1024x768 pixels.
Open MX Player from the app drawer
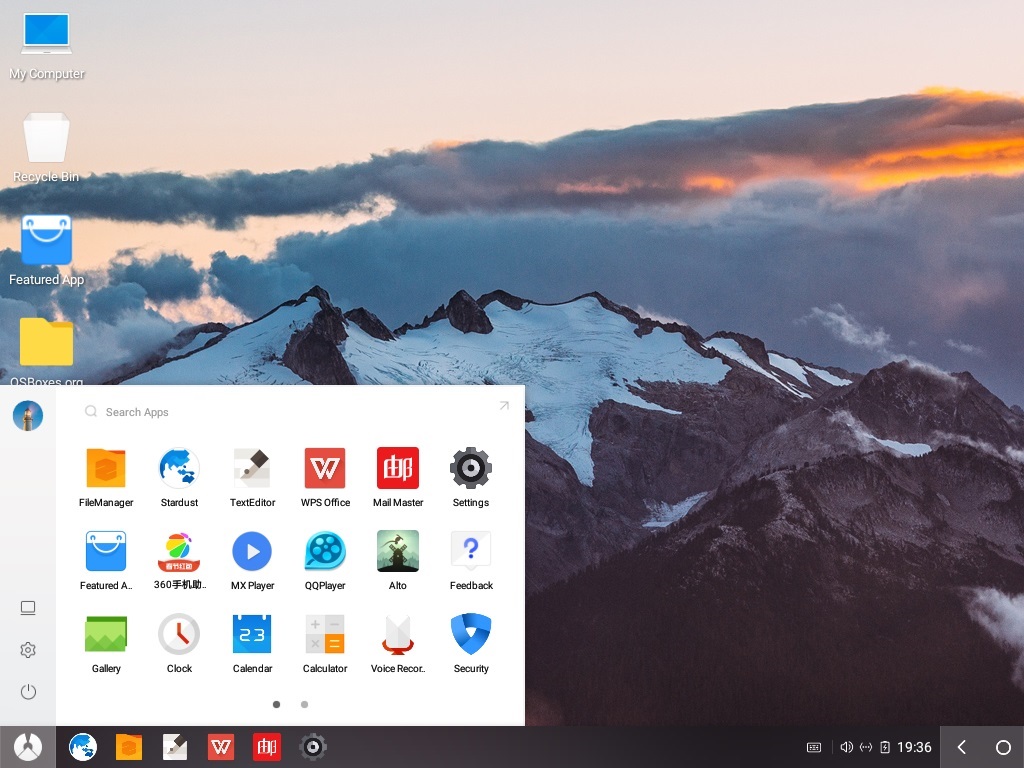point(252,551)
